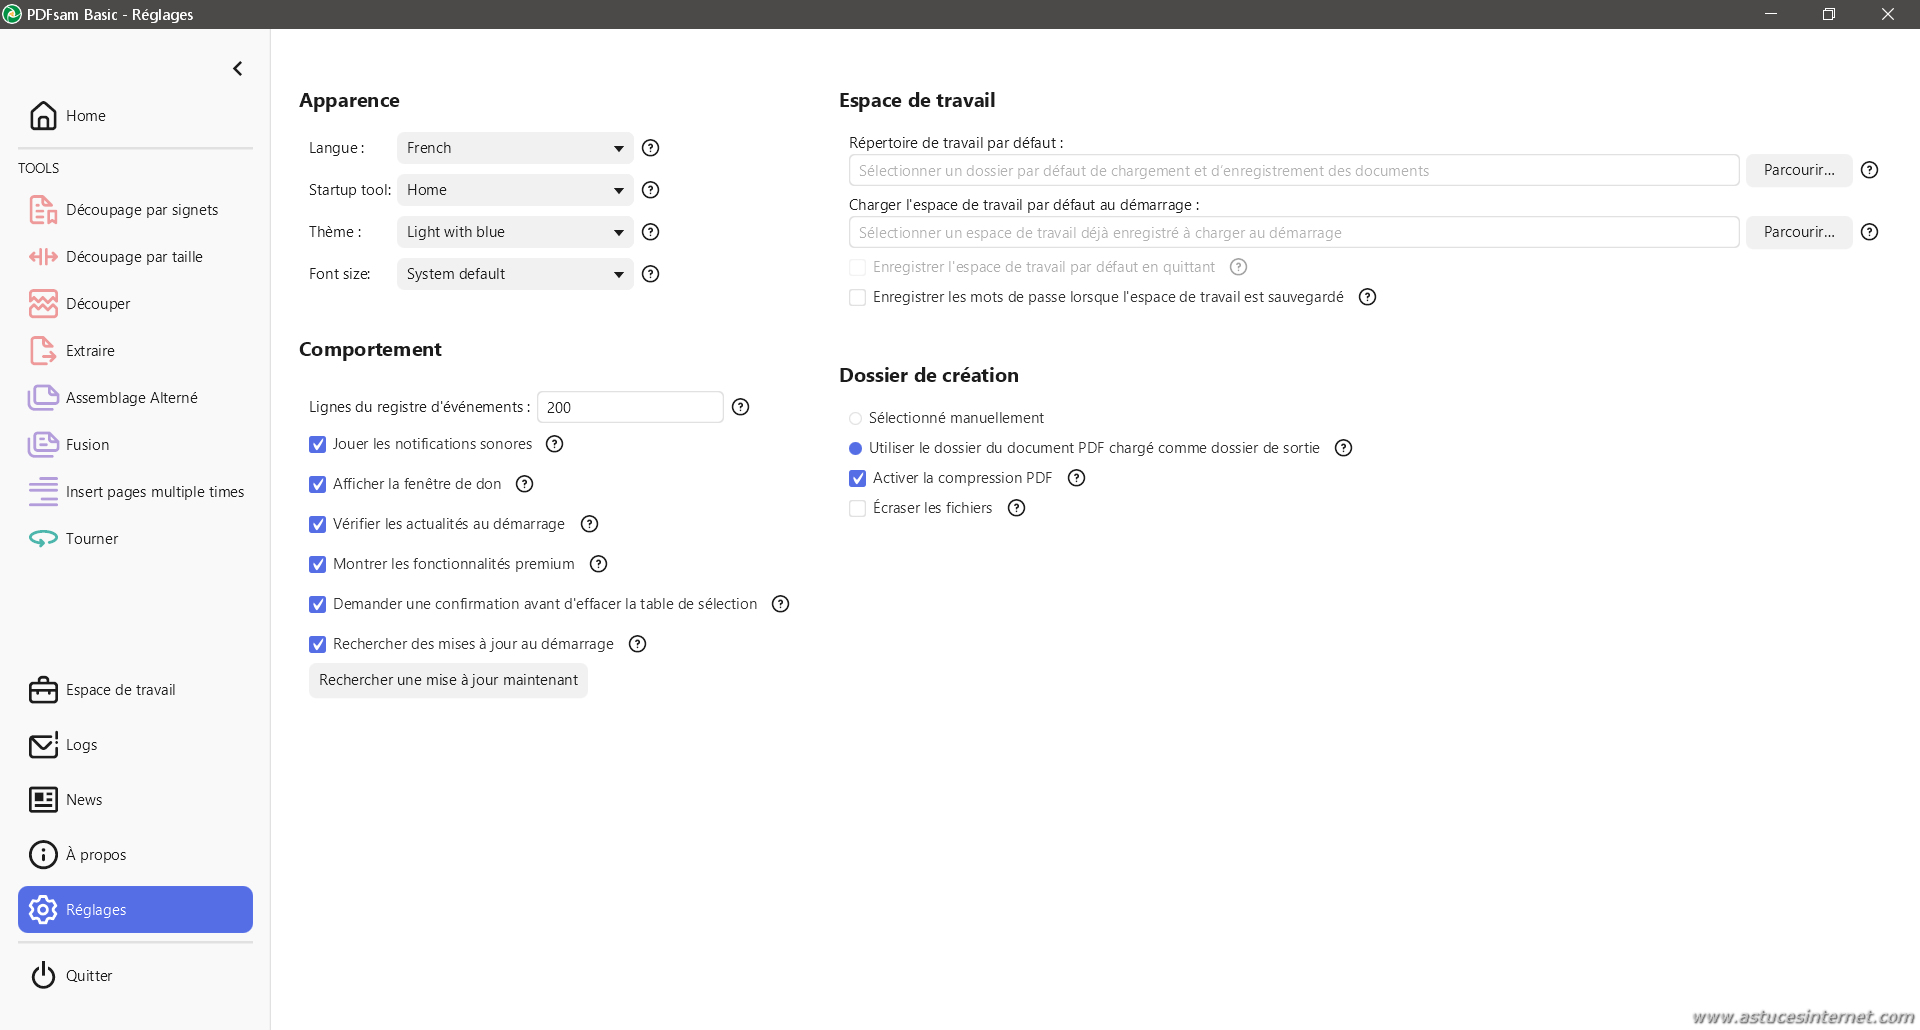Click Rechercher une mise à jour maintenant
Screen dimensions: 1920x1030
click(448, 680)
